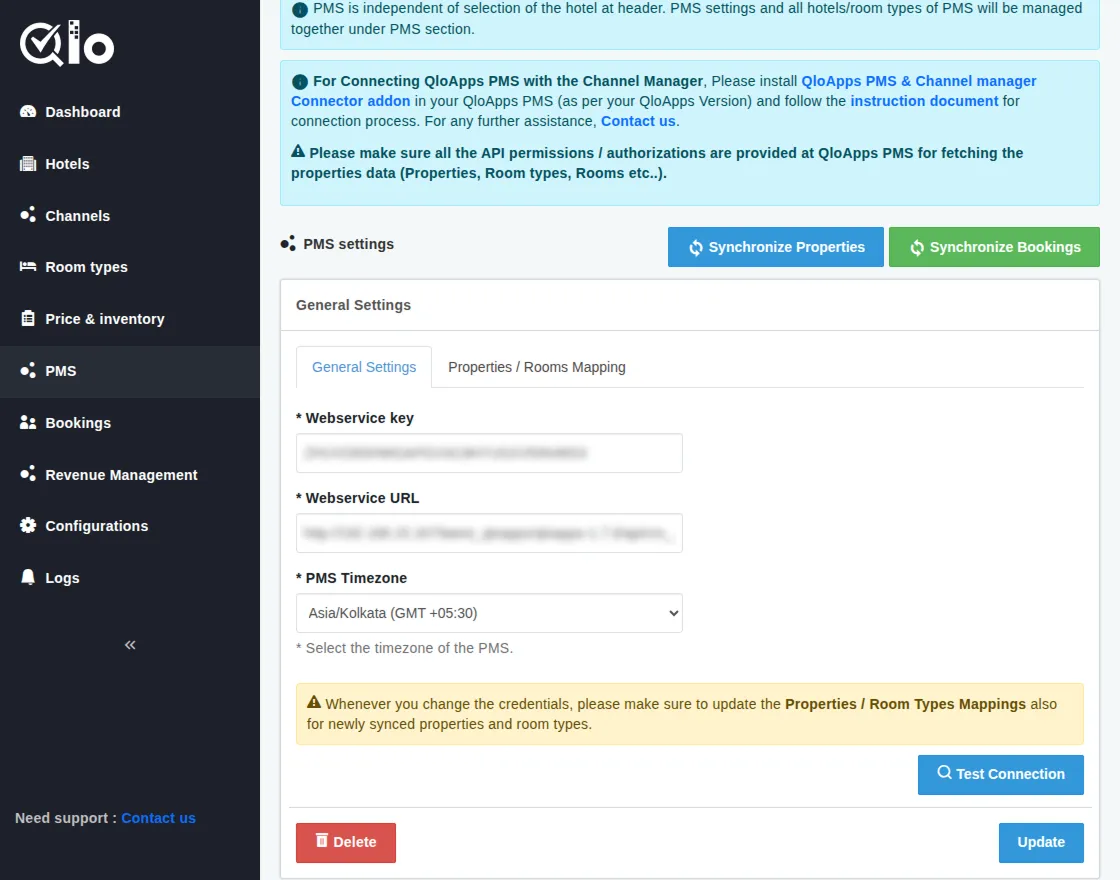The image size is (1120, 880).
Task: Click Contact us link in info box
Action: [638, 121]
